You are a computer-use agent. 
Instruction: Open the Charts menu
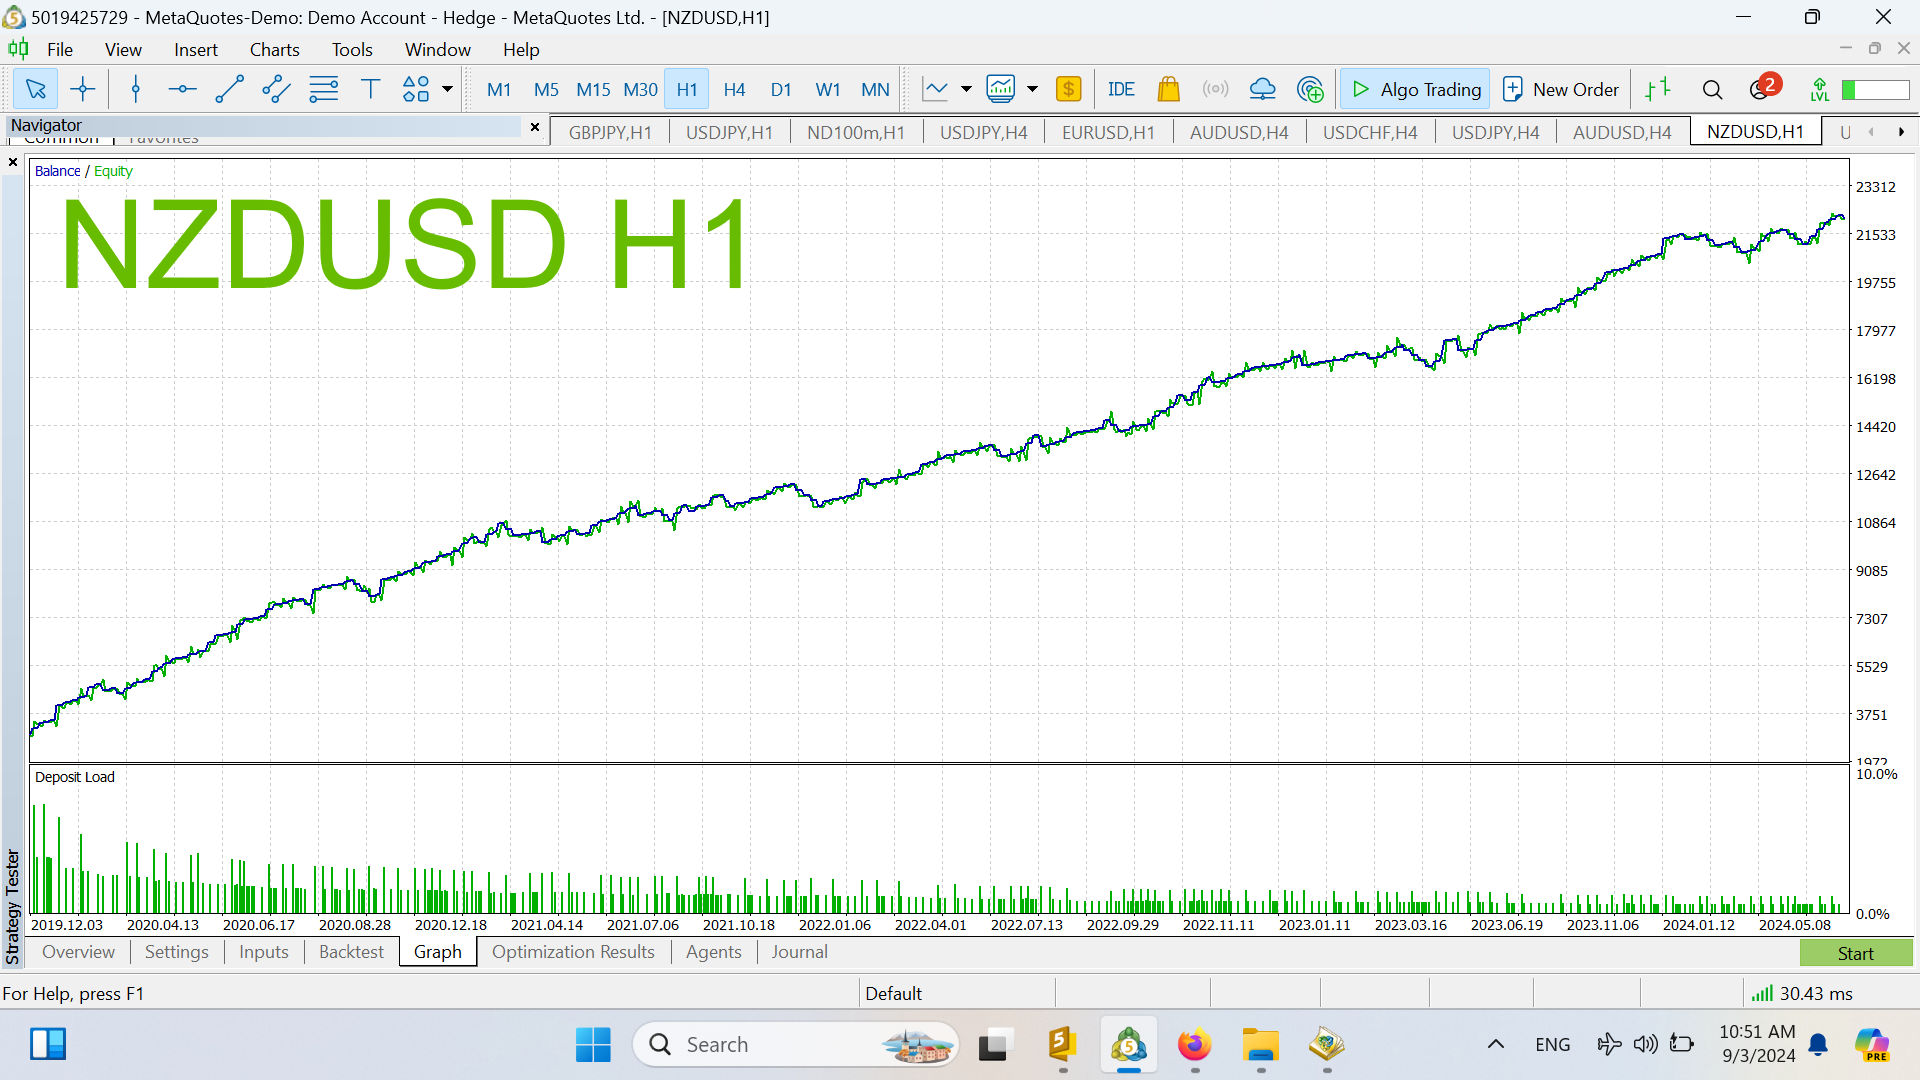click(272, 49)
